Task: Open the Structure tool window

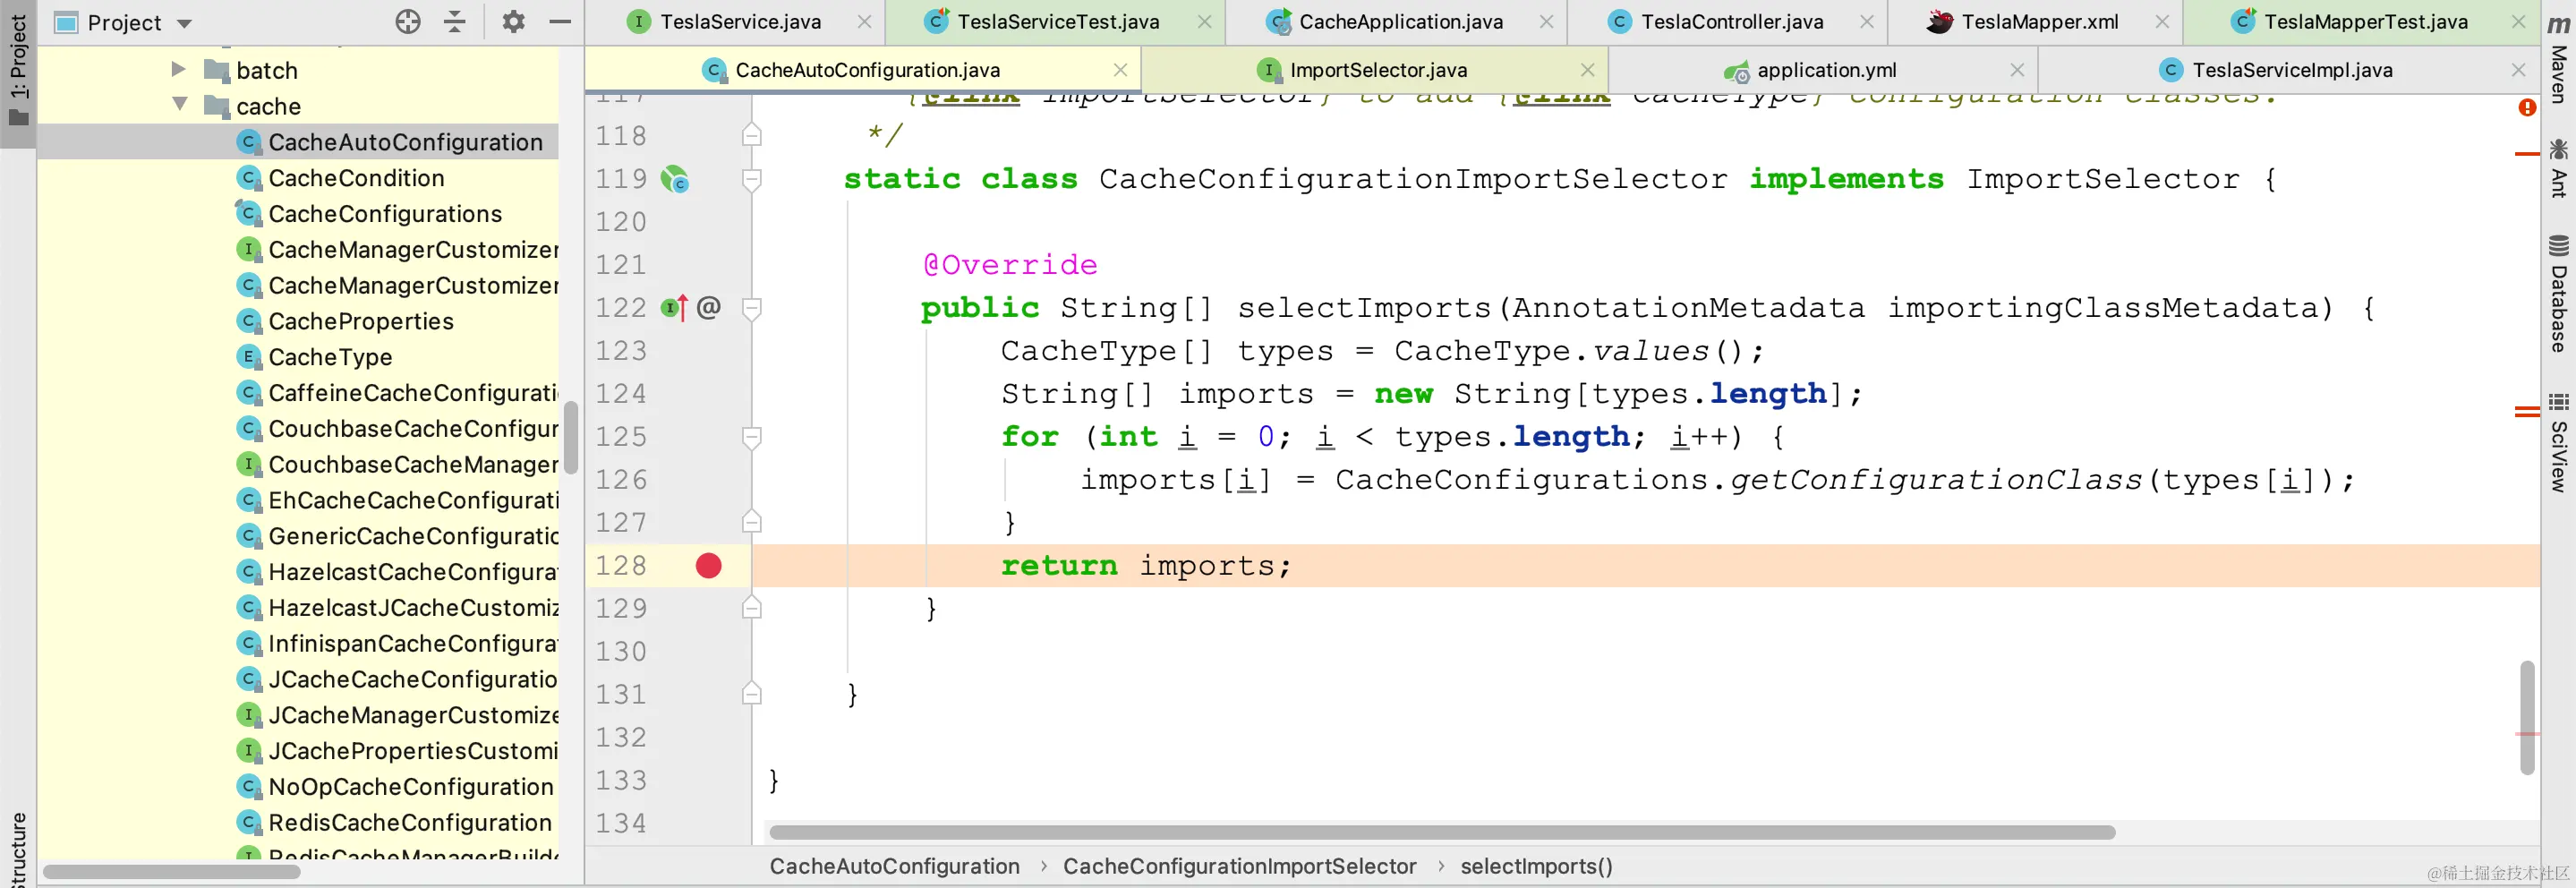Action: point(18,850)
